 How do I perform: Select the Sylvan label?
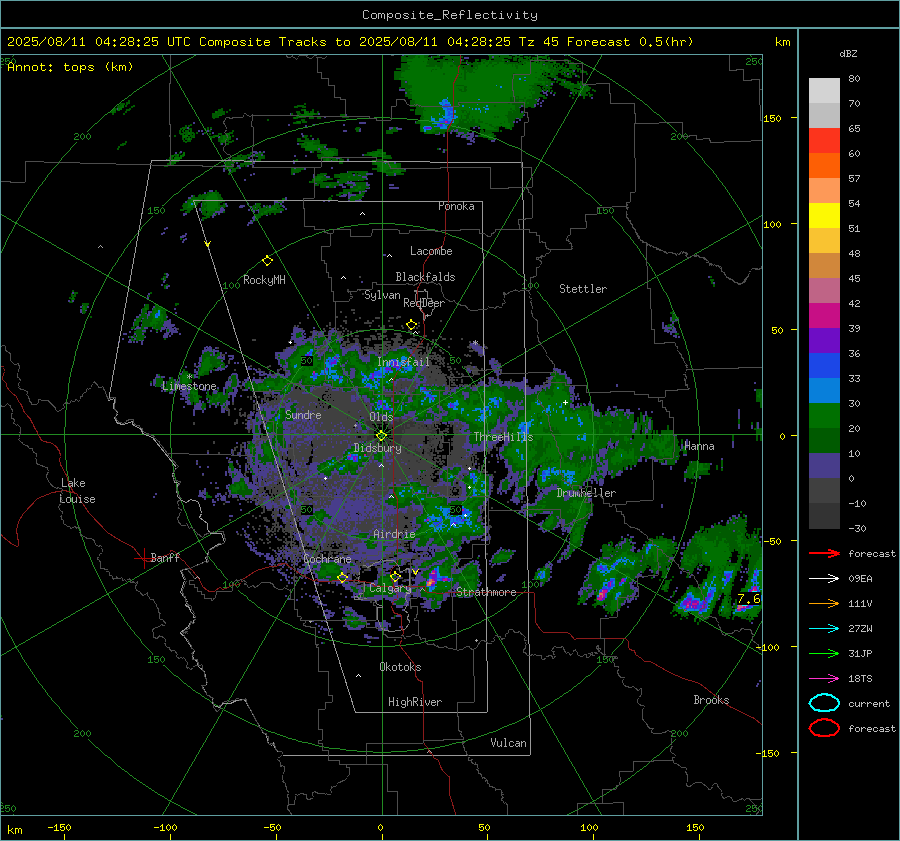click(382, 295)
